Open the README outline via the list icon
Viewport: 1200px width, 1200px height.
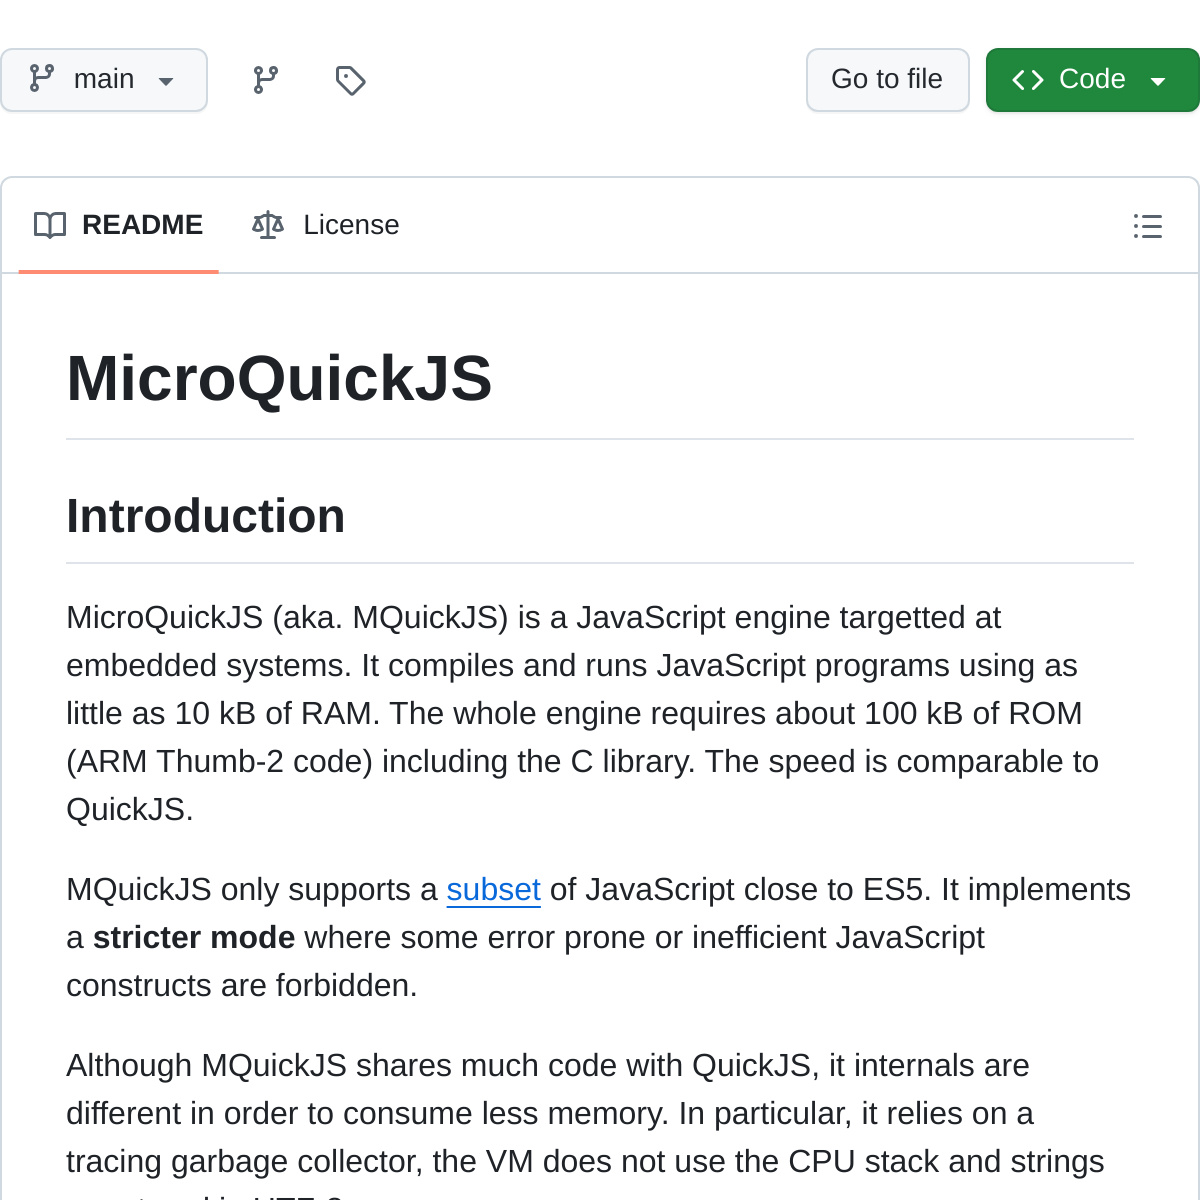point(1147,226)
